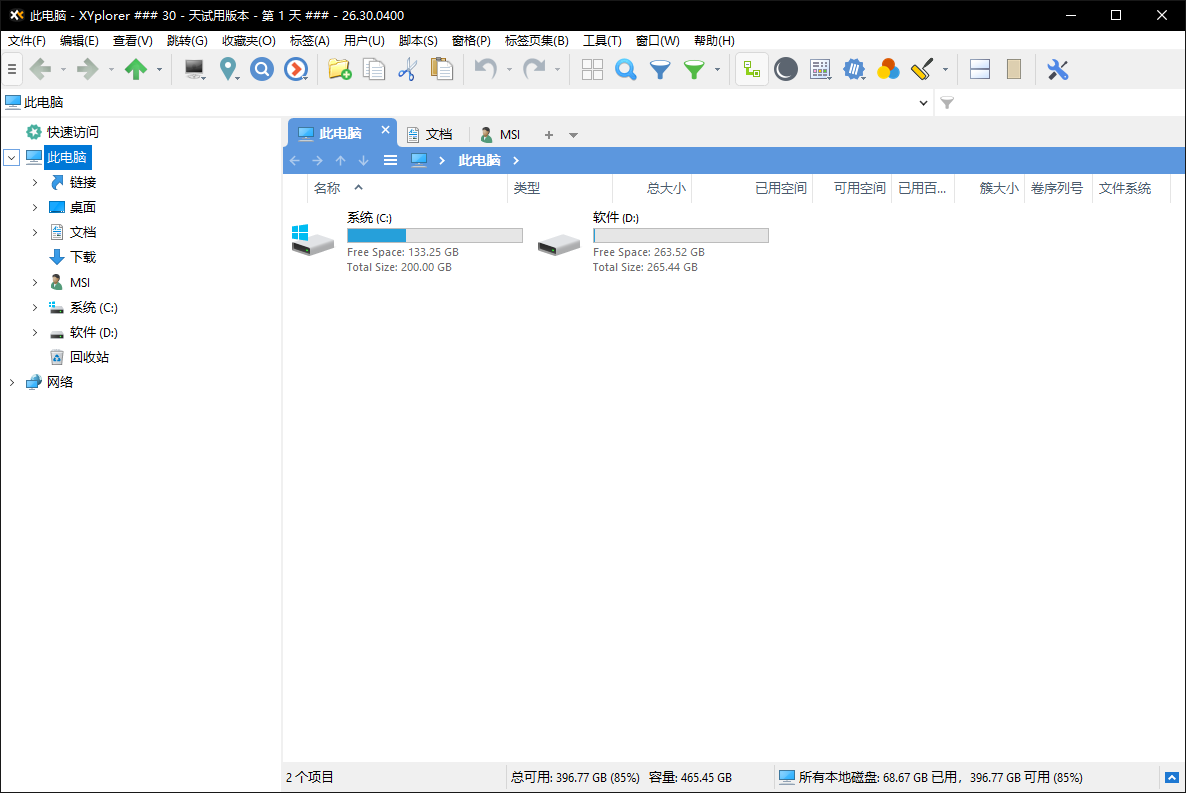Click the recent locations arrow circle icon
This screenshot has height=793, width=1186.
pos(296,70)
